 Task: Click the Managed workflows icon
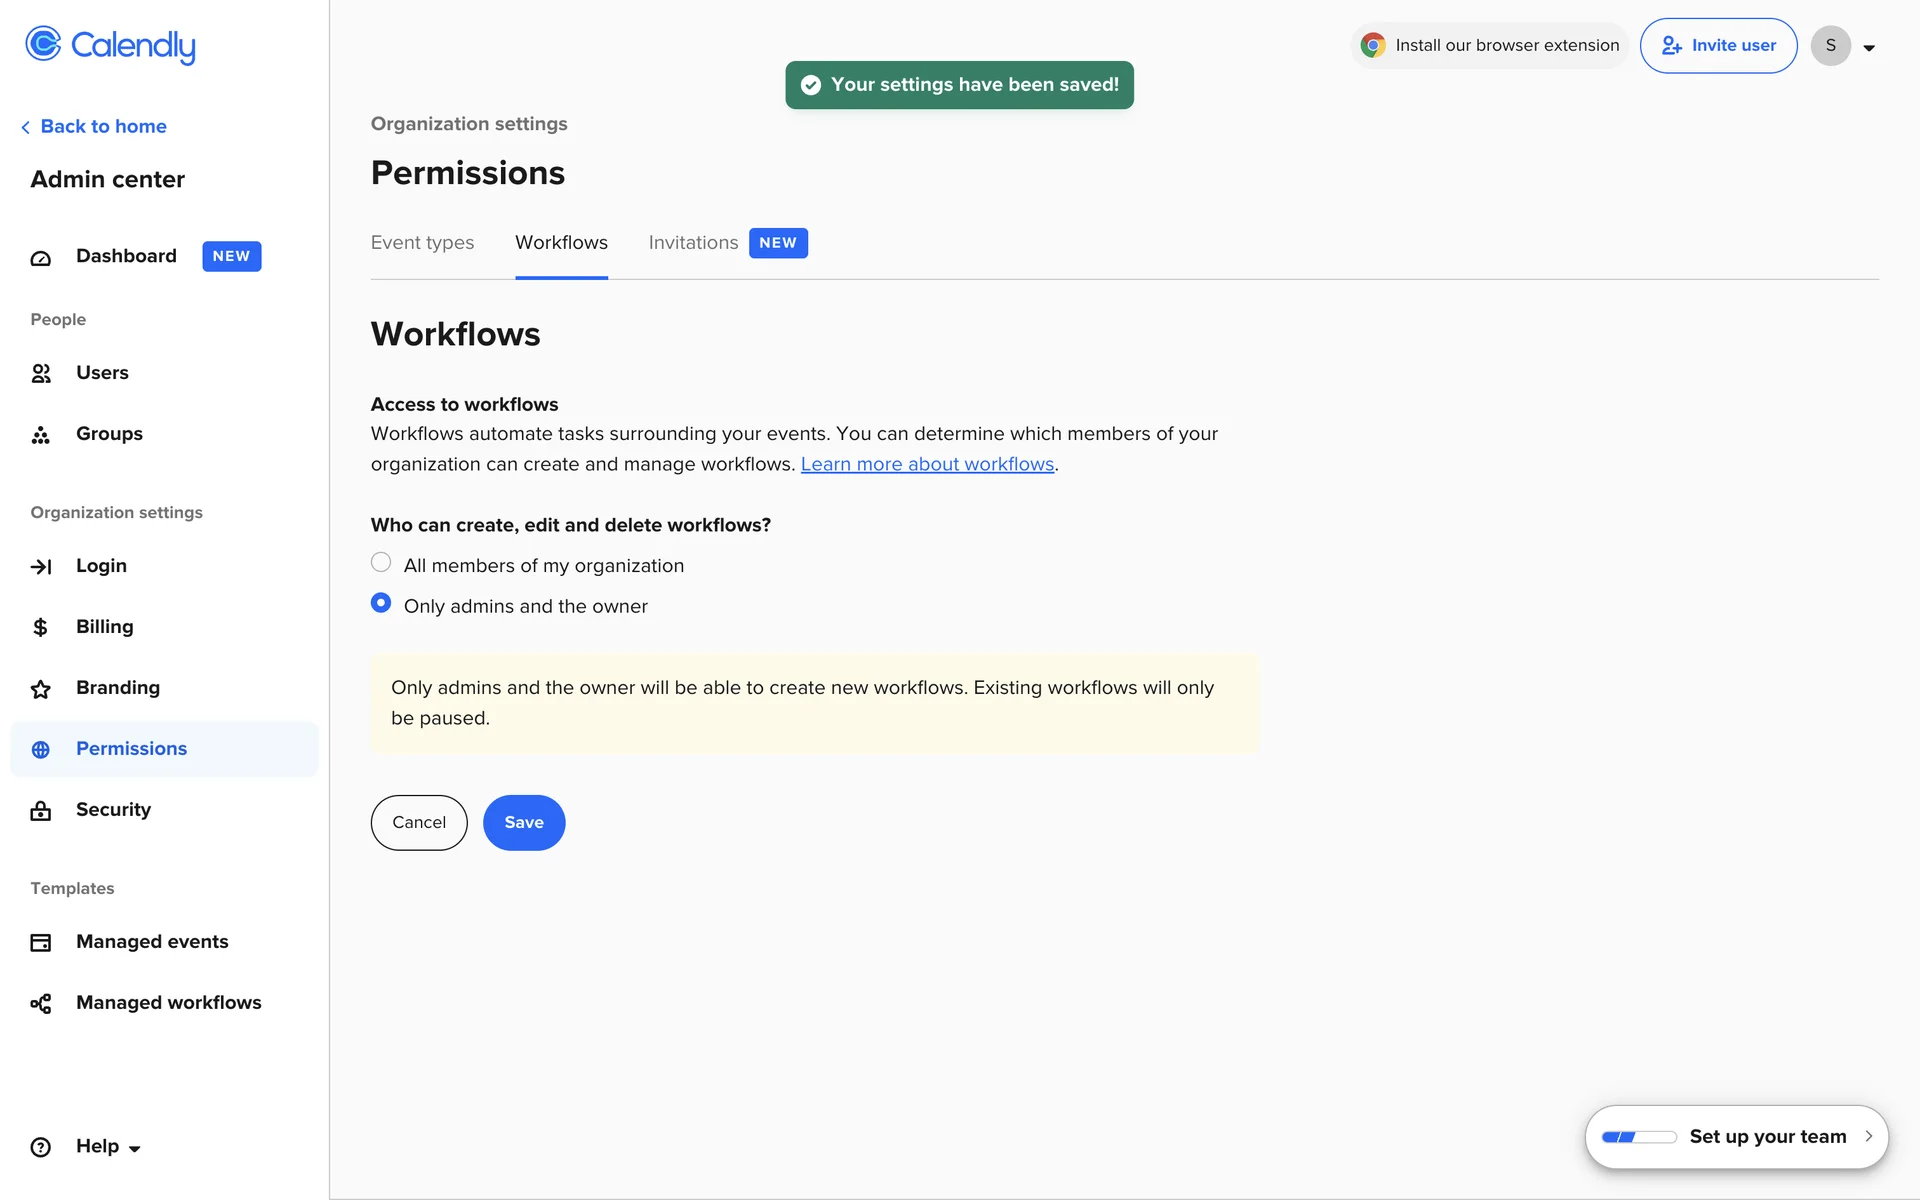[x=41, y=1004]
